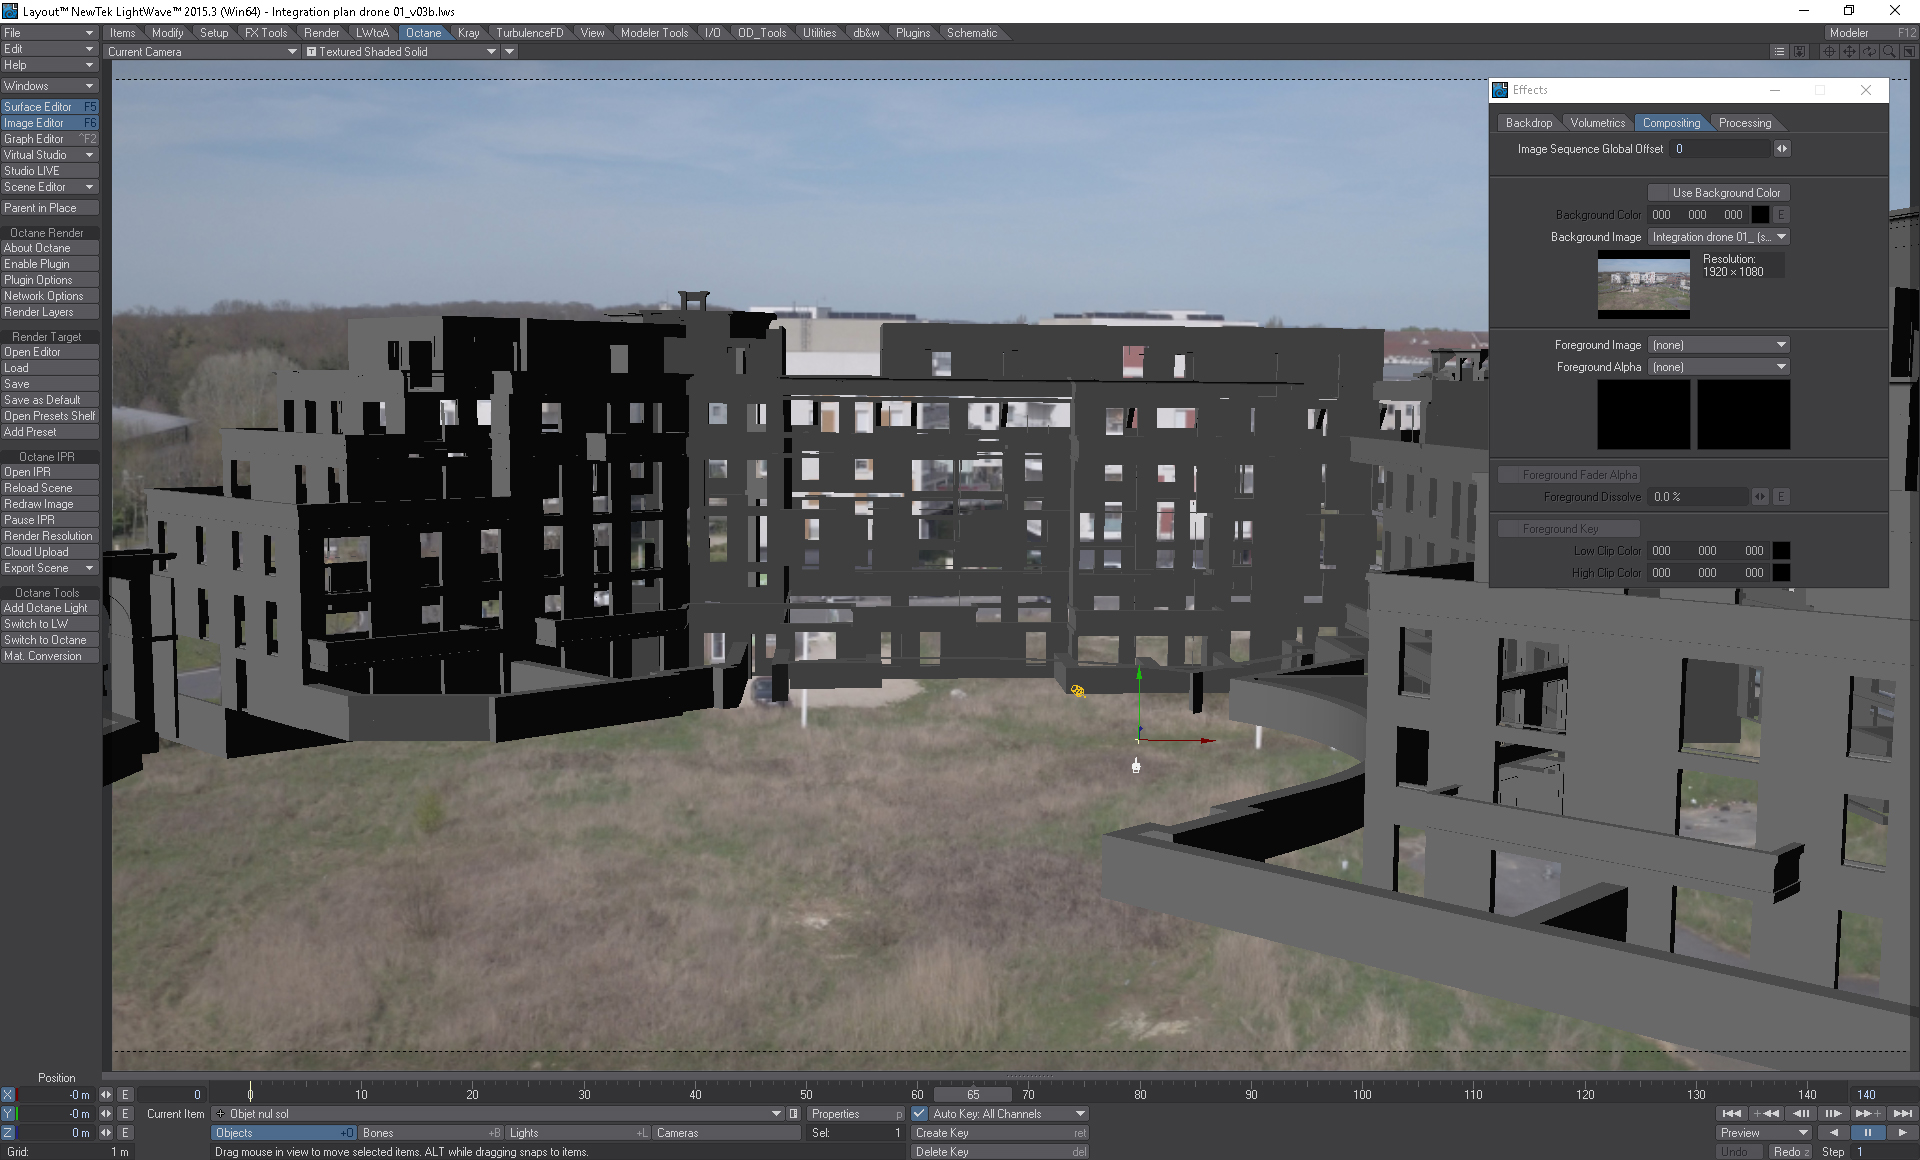Click the viewport pan (move) icon

click(1849, 51)
